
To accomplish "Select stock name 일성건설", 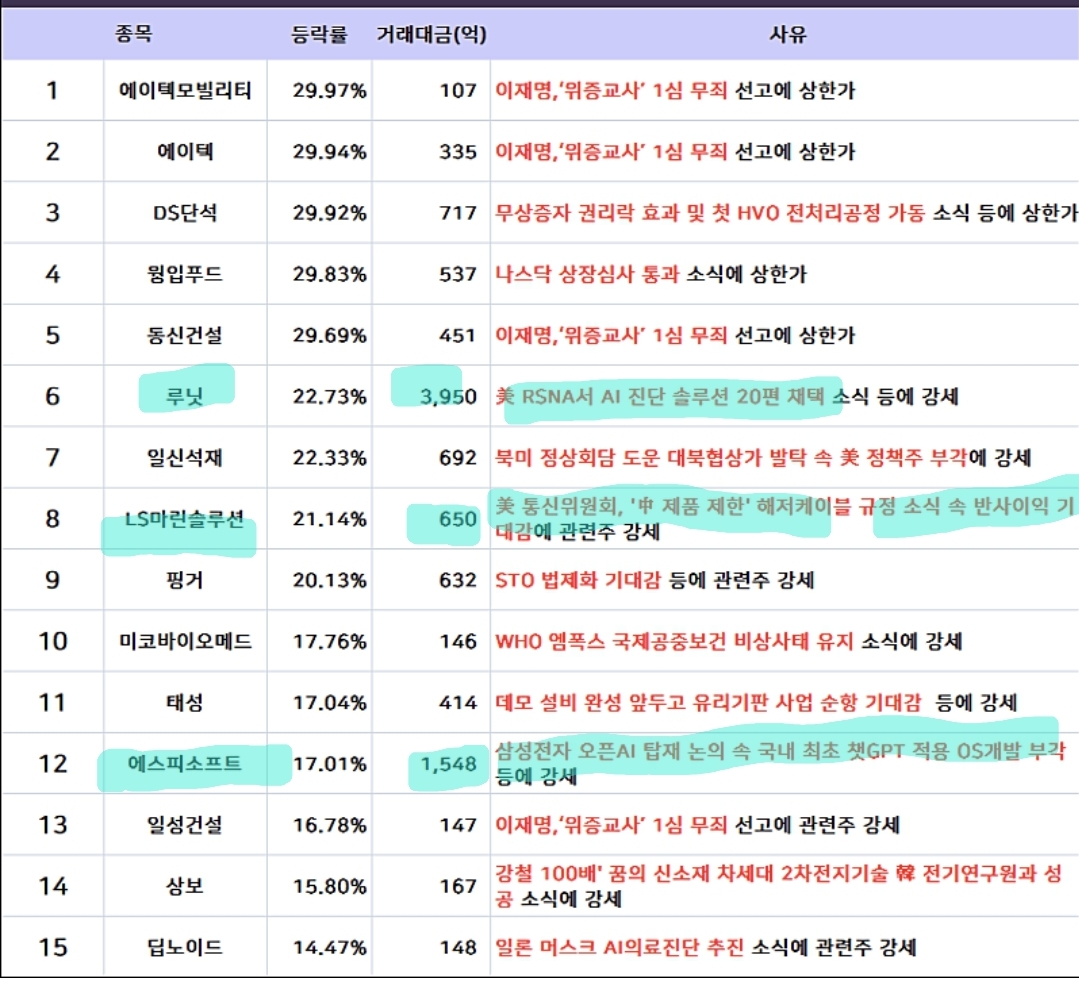I will [185, 825].
